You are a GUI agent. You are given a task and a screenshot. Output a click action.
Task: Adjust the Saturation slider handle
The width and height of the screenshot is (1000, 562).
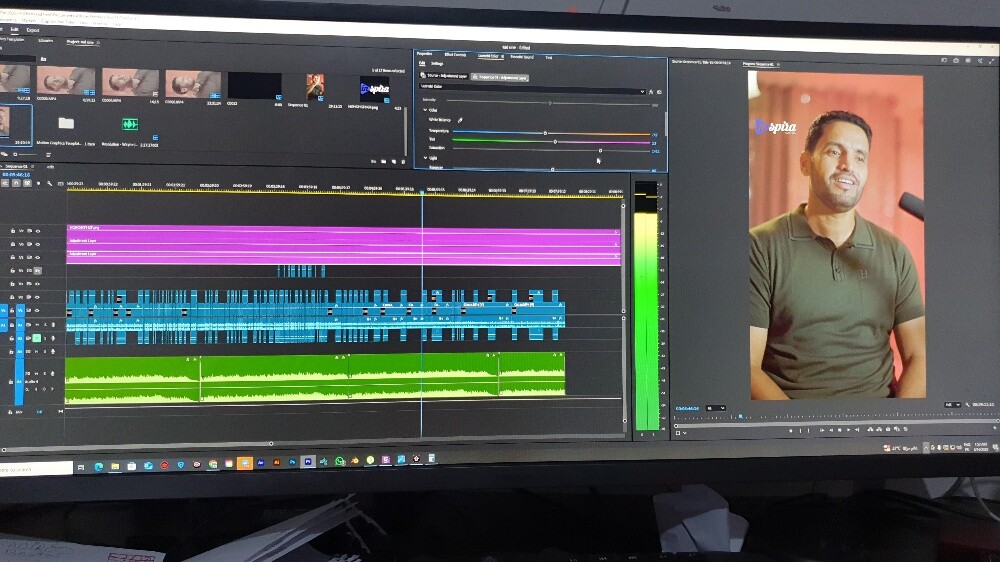click(x=600, y=151)
